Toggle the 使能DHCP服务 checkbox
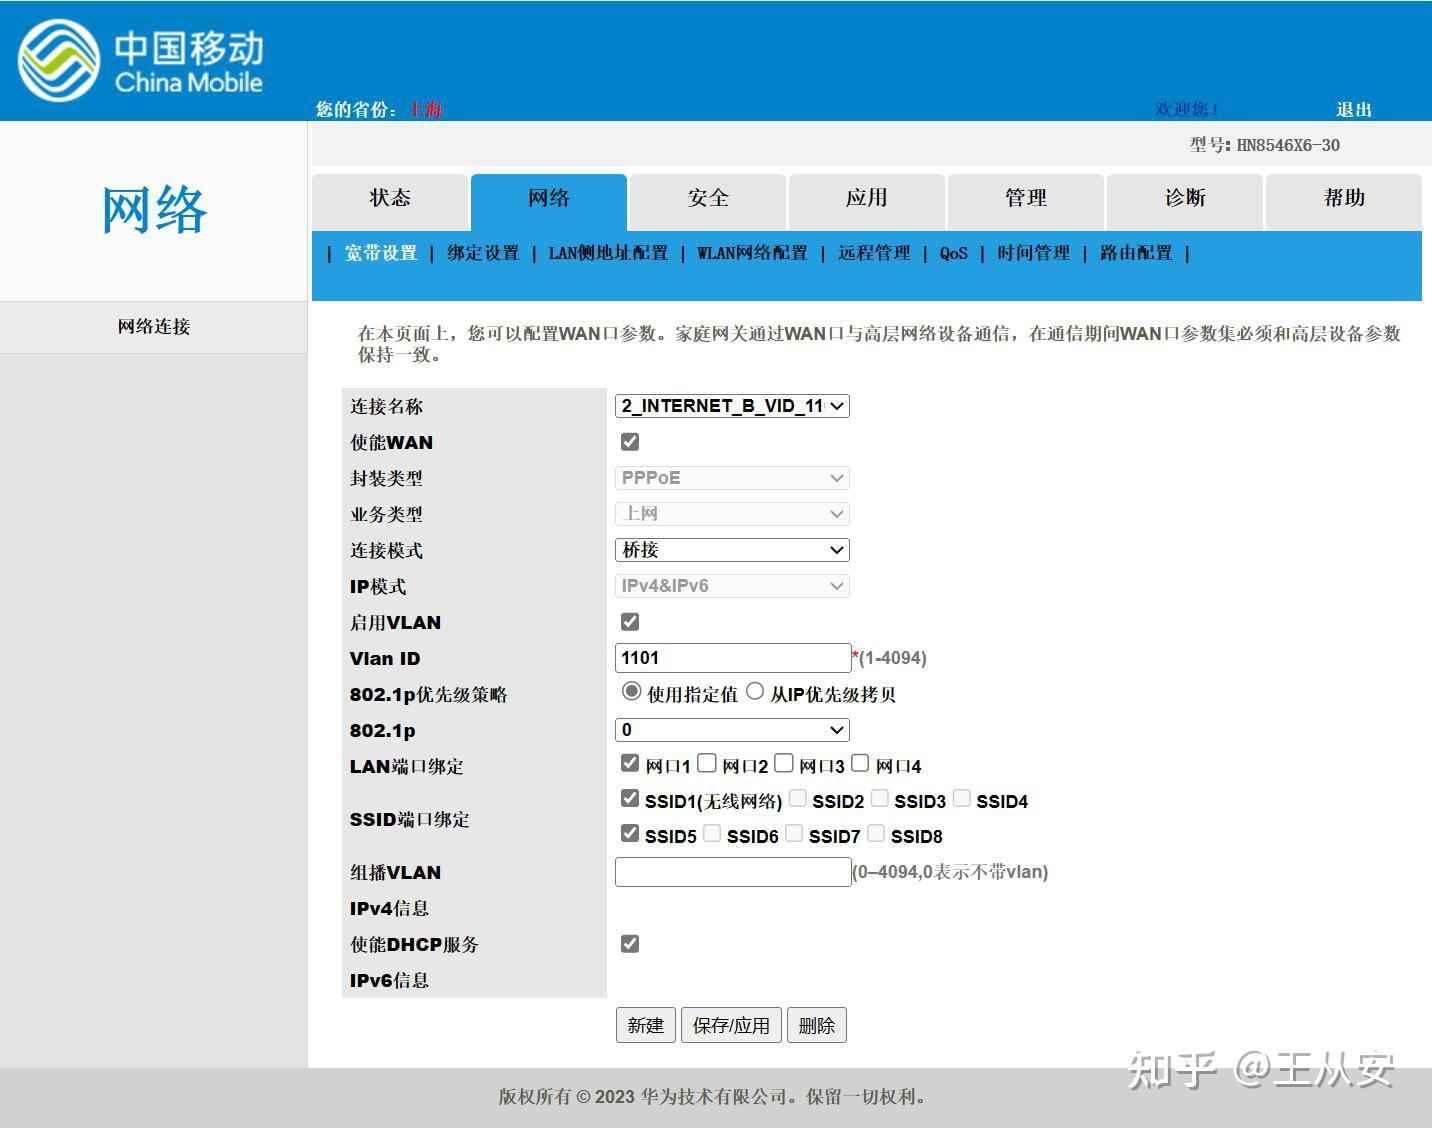The width and height of the screenshot is (1432, 1128). click(630, 944)
